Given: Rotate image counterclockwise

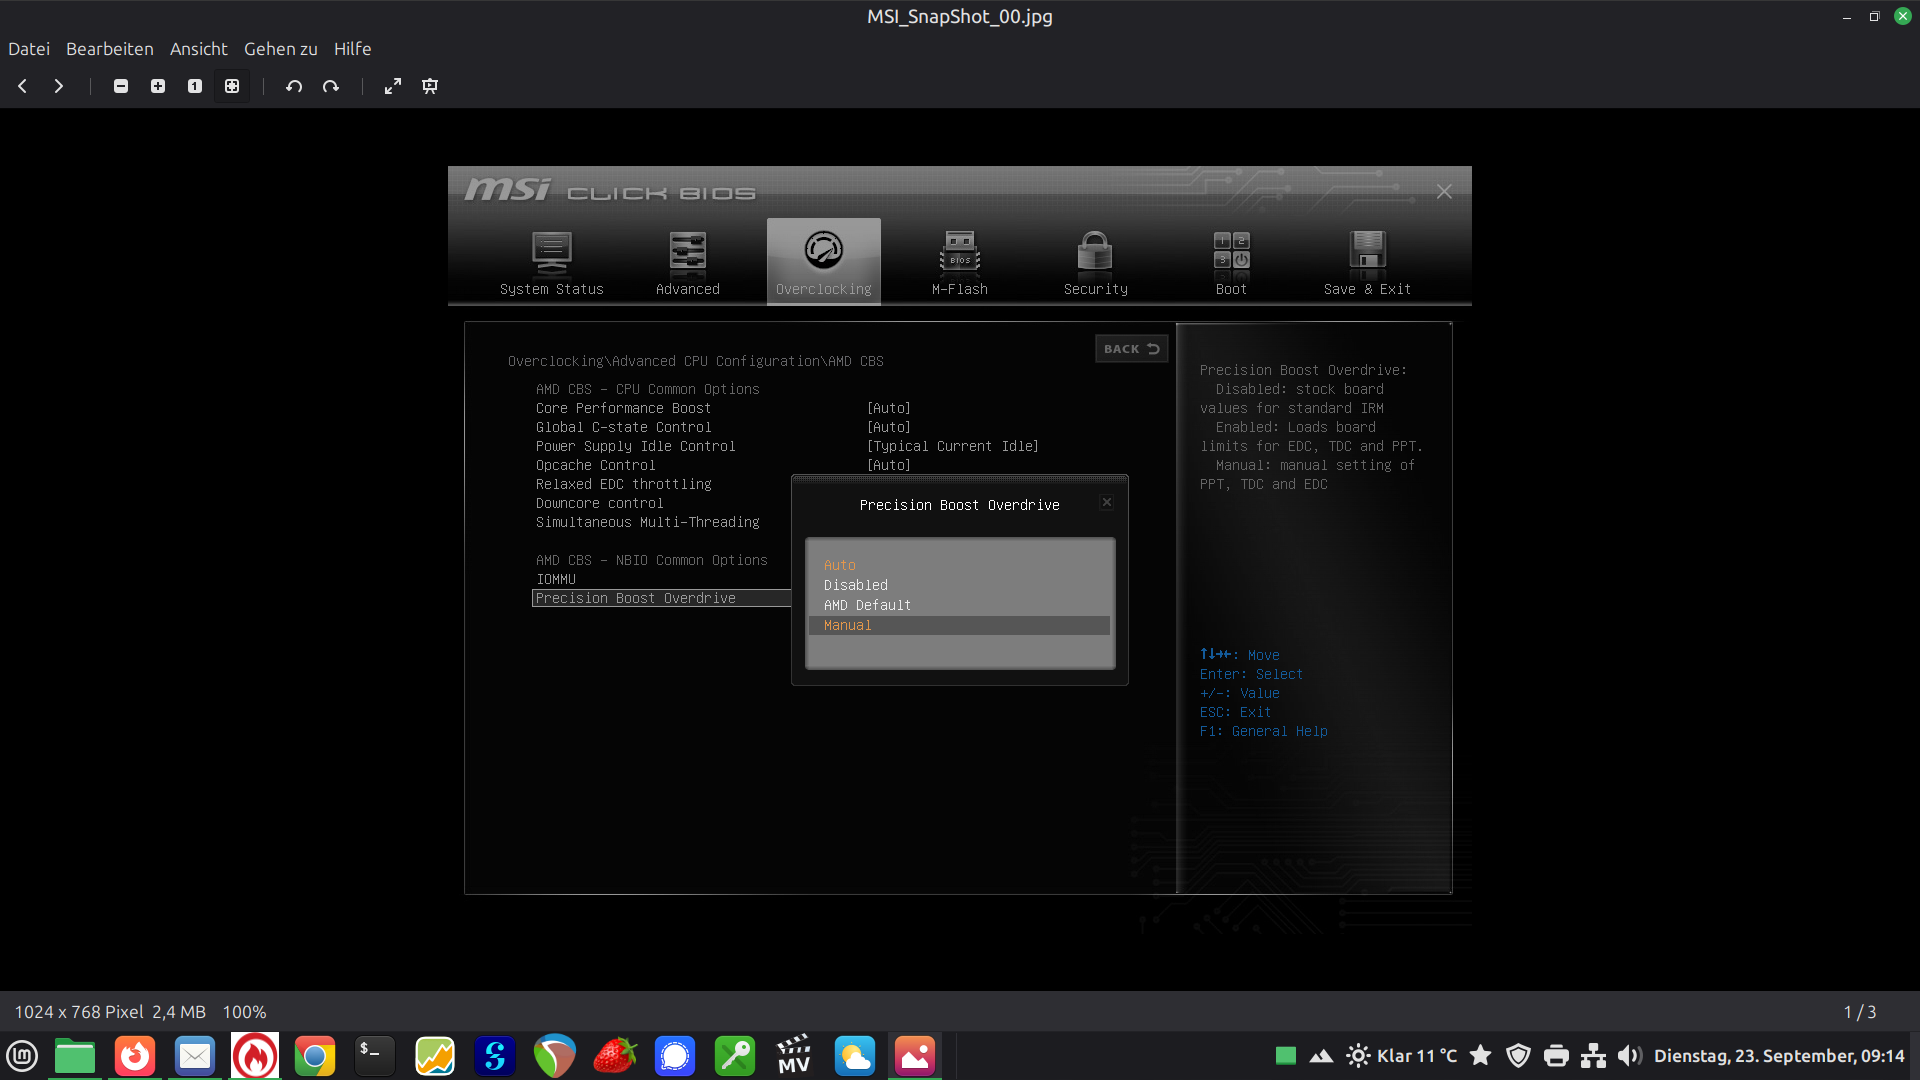Looking at the screenshot, I should (294, 86).
